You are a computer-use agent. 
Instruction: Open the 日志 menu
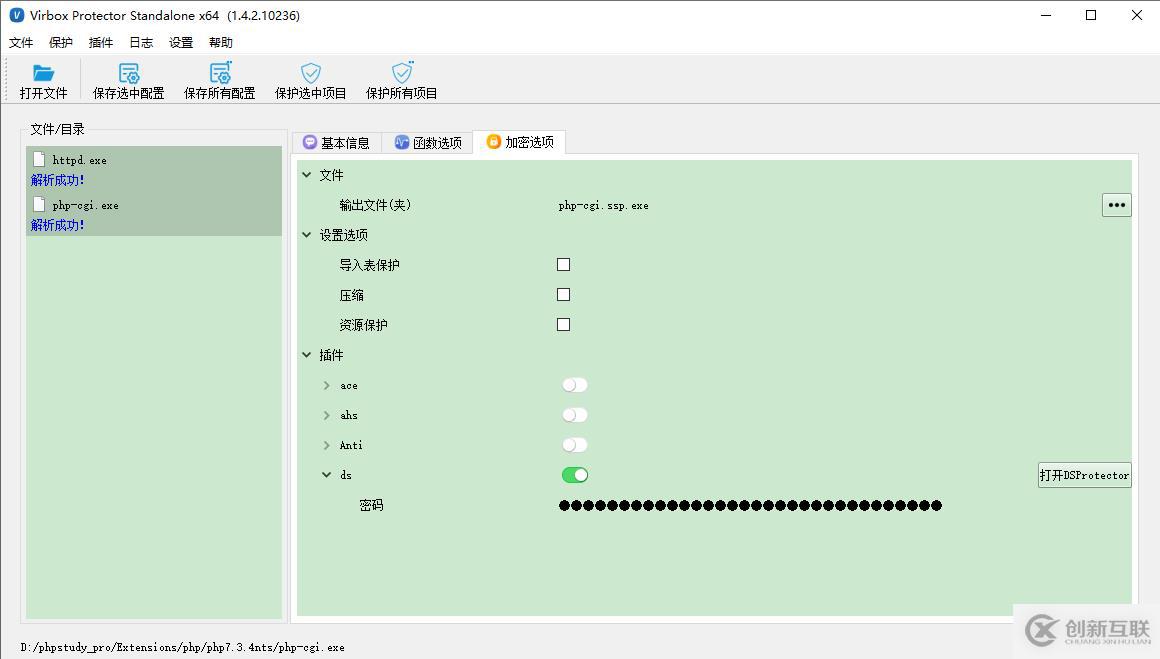coord(141,42)
